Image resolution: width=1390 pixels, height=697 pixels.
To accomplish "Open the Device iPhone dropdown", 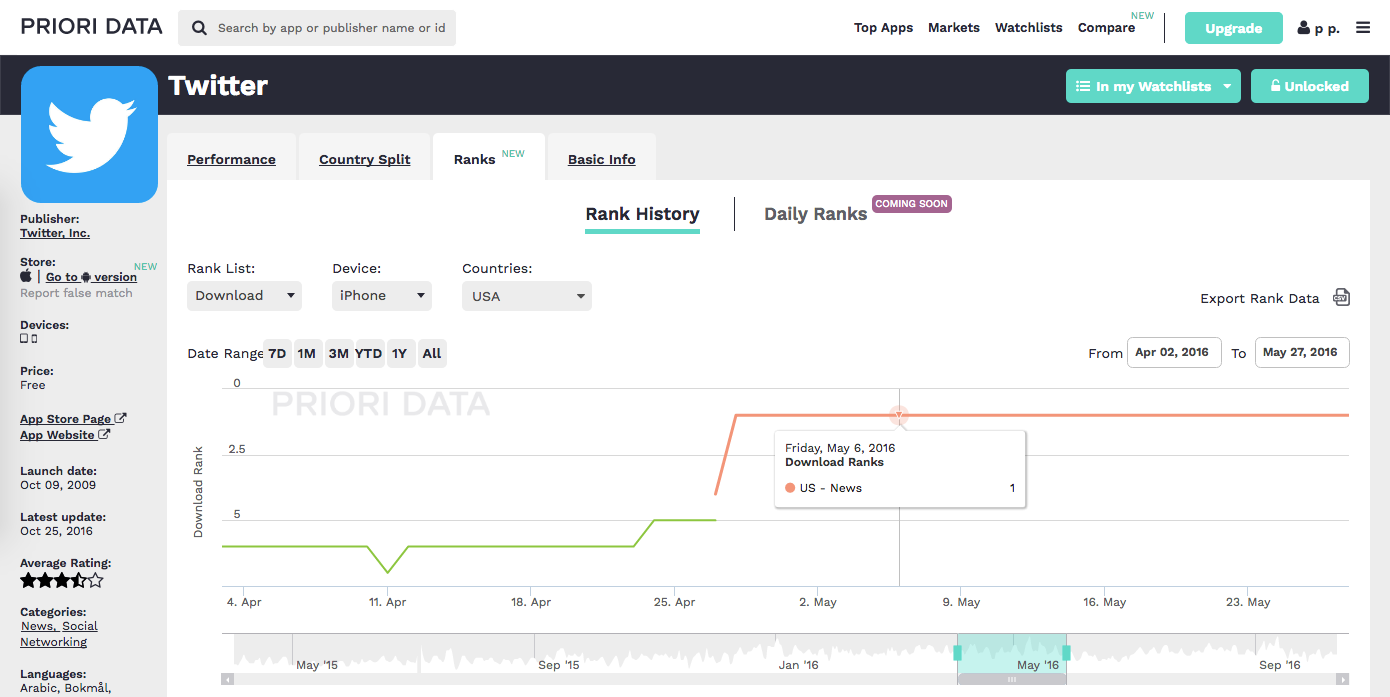I will click(x=382, y=295).
